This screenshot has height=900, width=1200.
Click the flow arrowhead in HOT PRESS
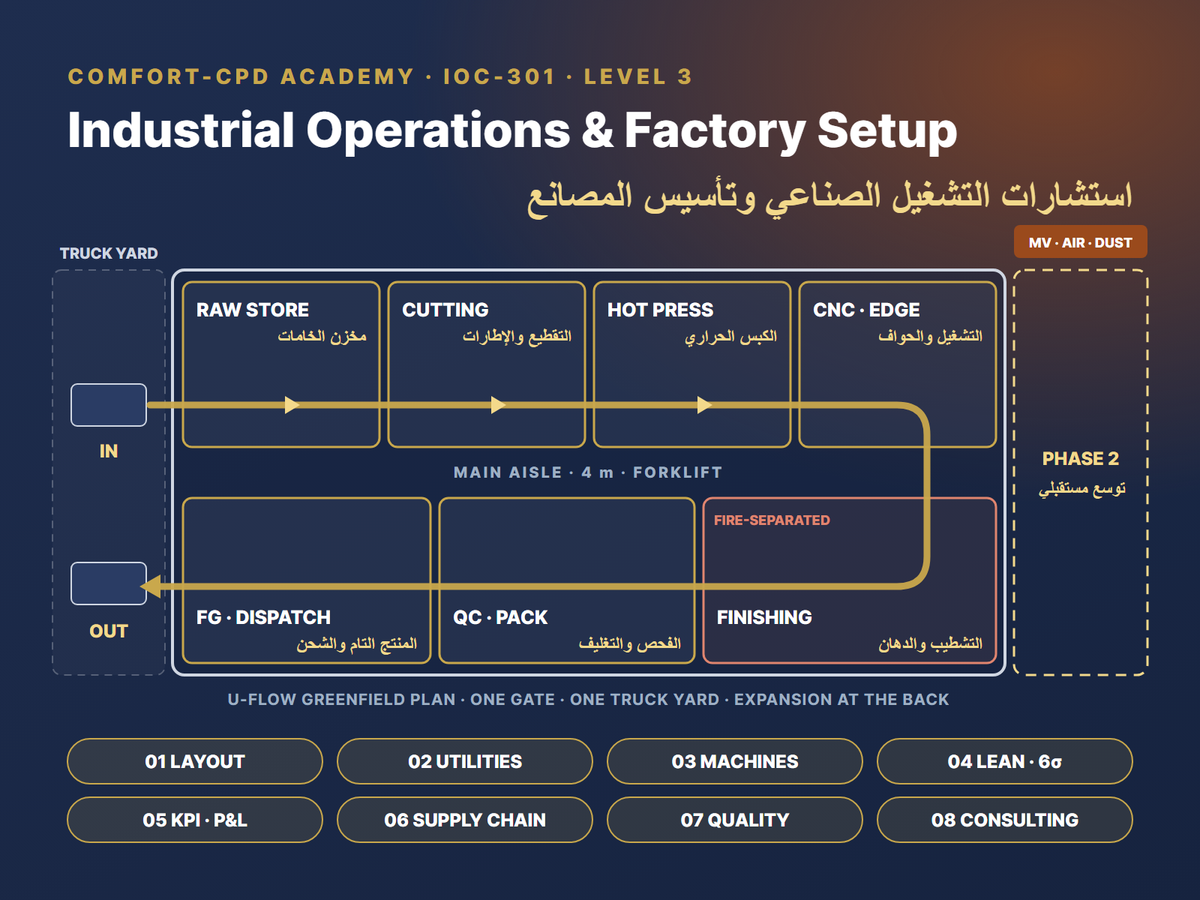(x=704, y=405)
